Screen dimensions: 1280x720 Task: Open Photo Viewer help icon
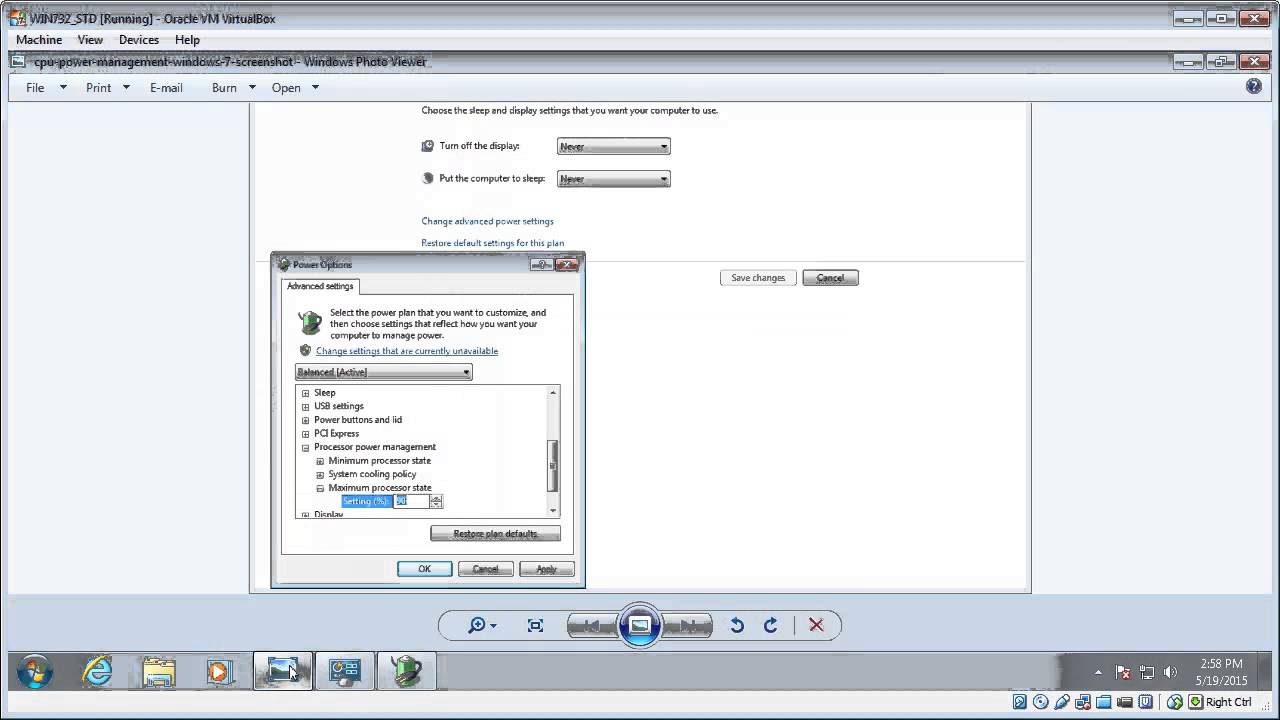tap(1254, 87)
